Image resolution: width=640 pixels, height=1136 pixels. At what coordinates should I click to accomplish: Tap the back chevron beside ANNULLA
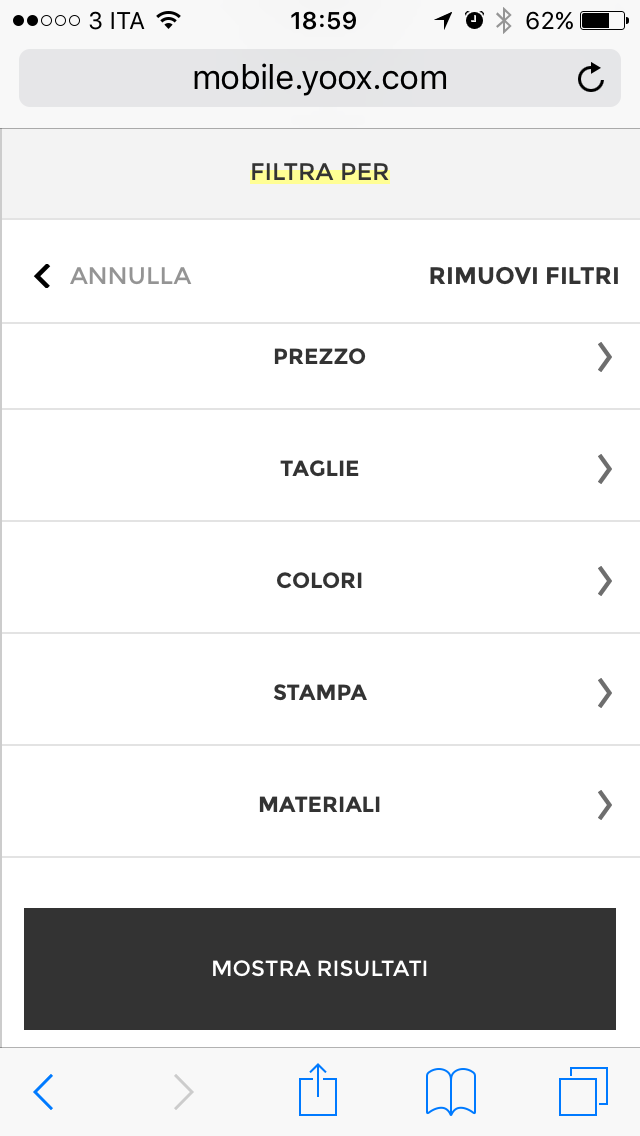(42, 276)
